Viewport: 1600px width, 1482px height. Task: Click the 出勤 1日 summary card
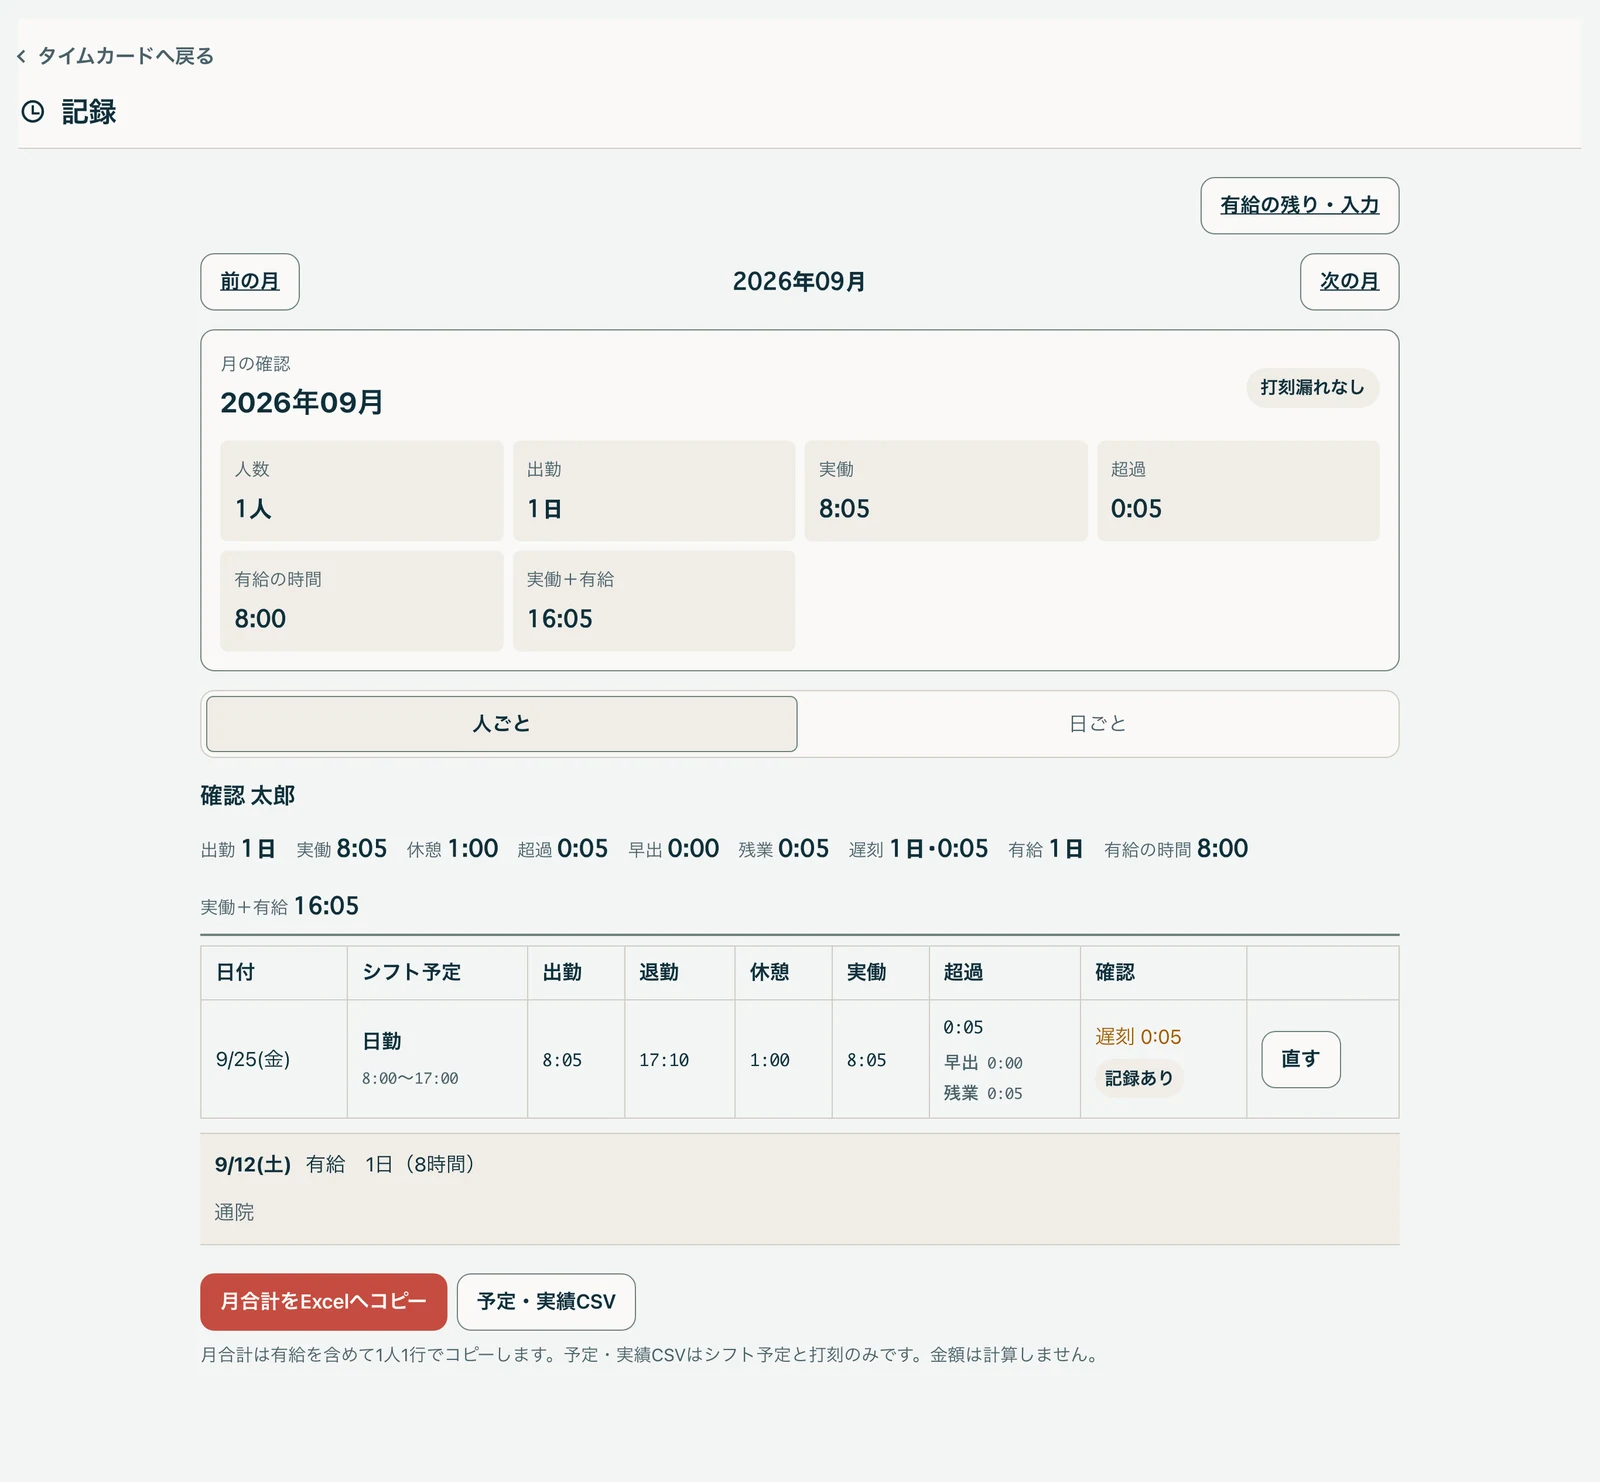pos(654,491)
